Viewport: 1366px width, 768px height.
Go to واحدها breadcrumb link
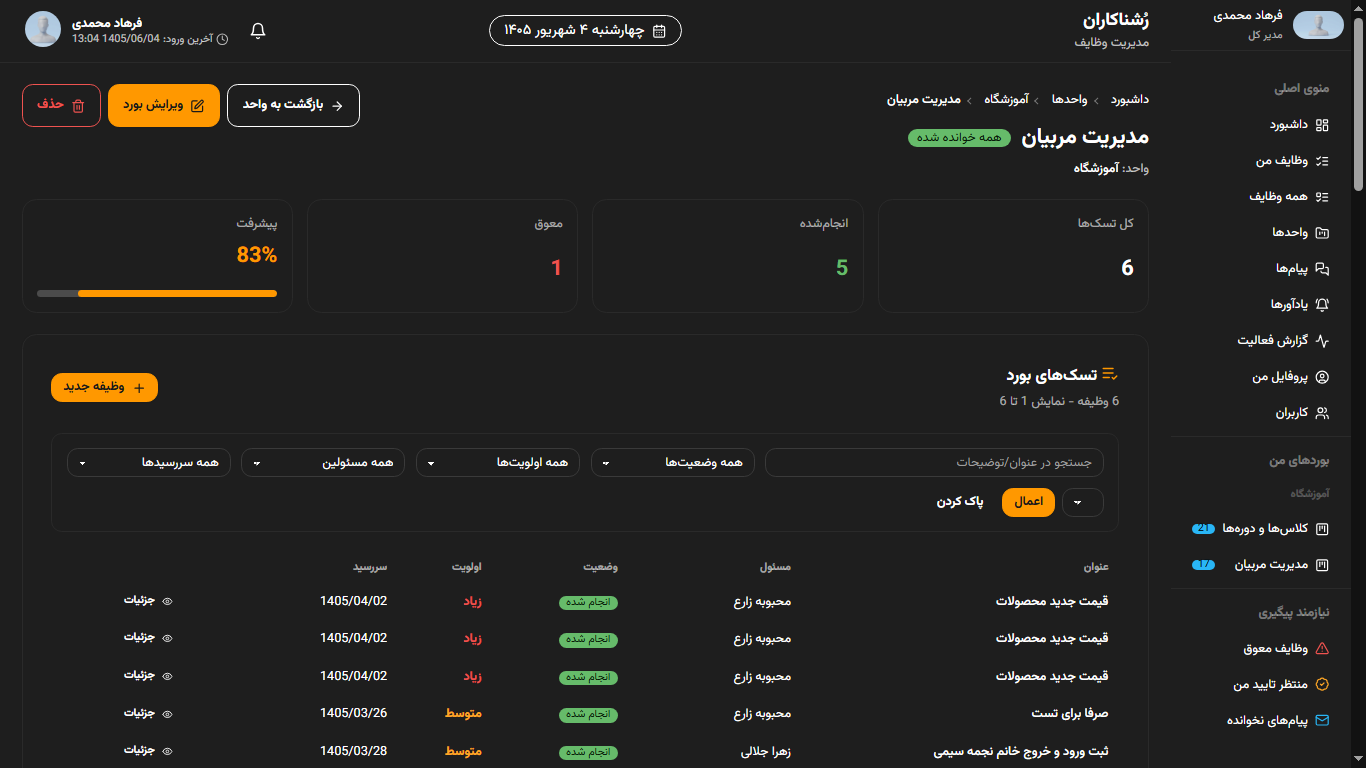[1070, 100]
